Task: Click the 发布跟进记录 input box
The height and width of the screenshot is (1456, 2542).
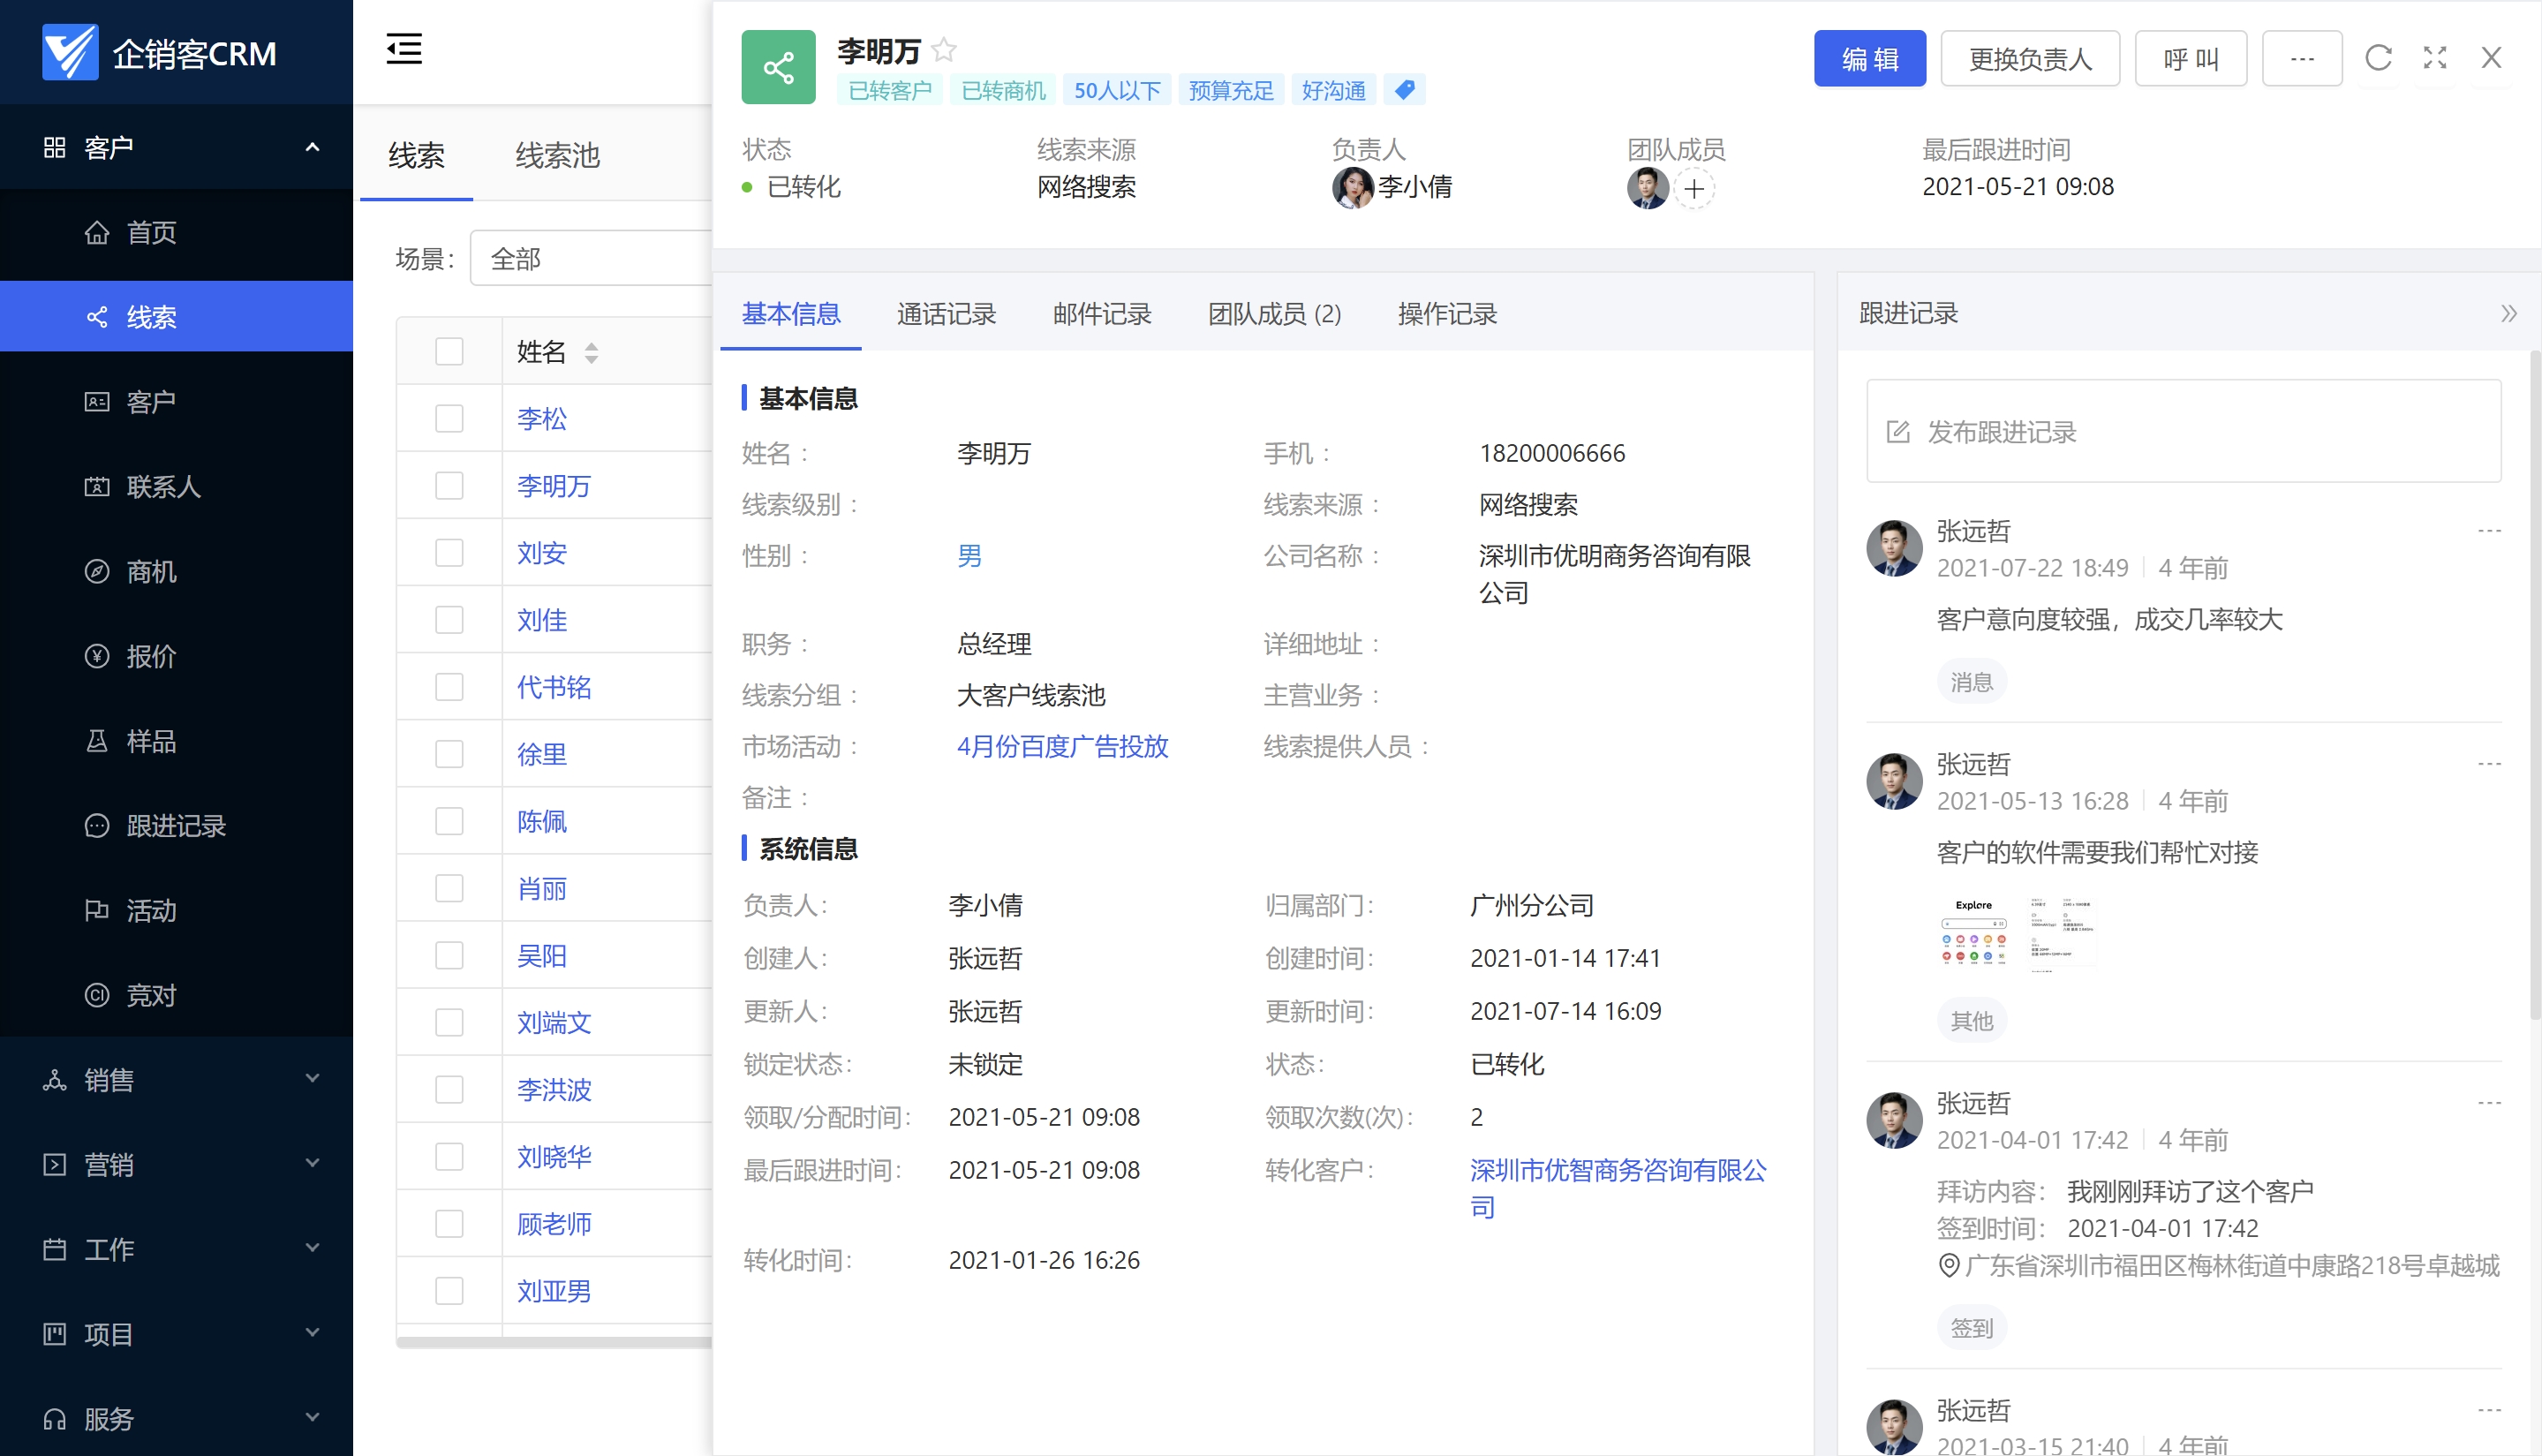Action: tap(2183, 431)
